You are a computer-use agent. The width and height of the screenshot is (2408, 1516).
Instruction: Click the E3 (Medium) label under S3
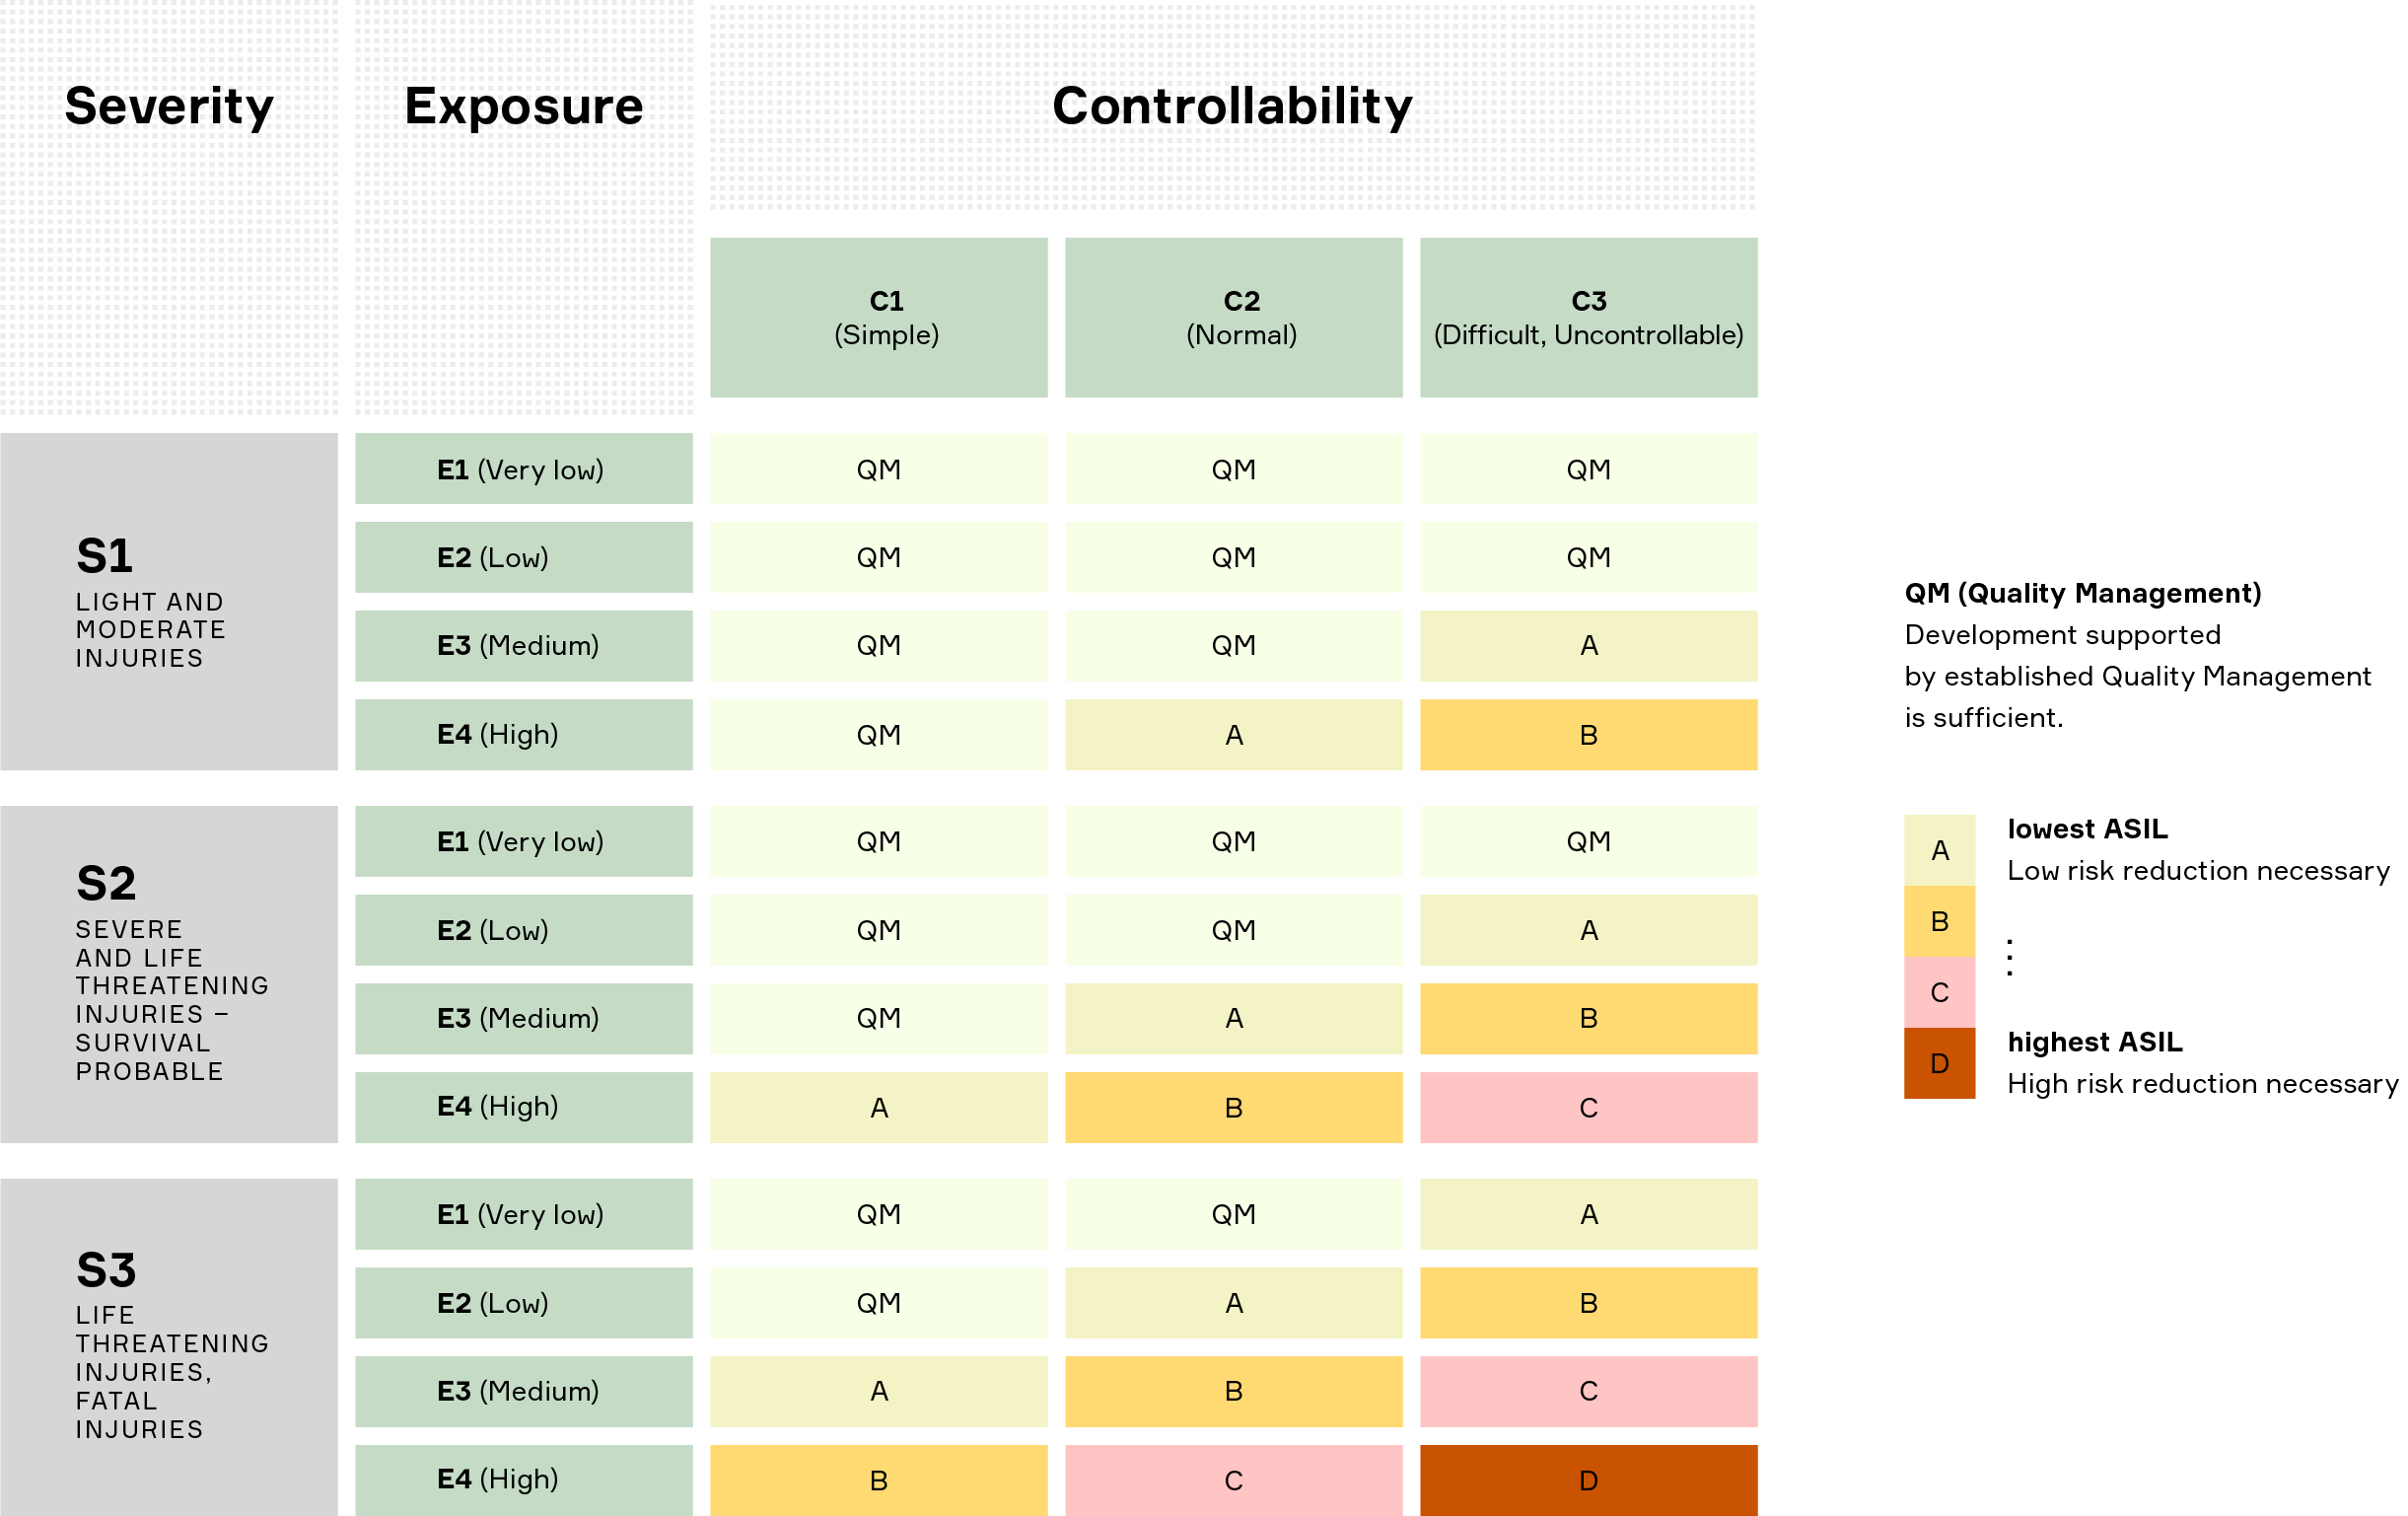[523, 1391]
